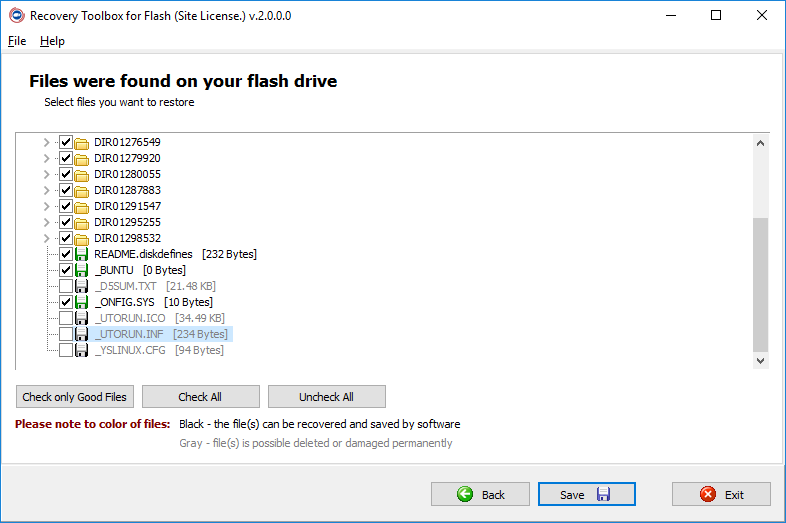Click the file list scrollbar thumb
This screenshot has height=523, width=786.
click(760, 285)
